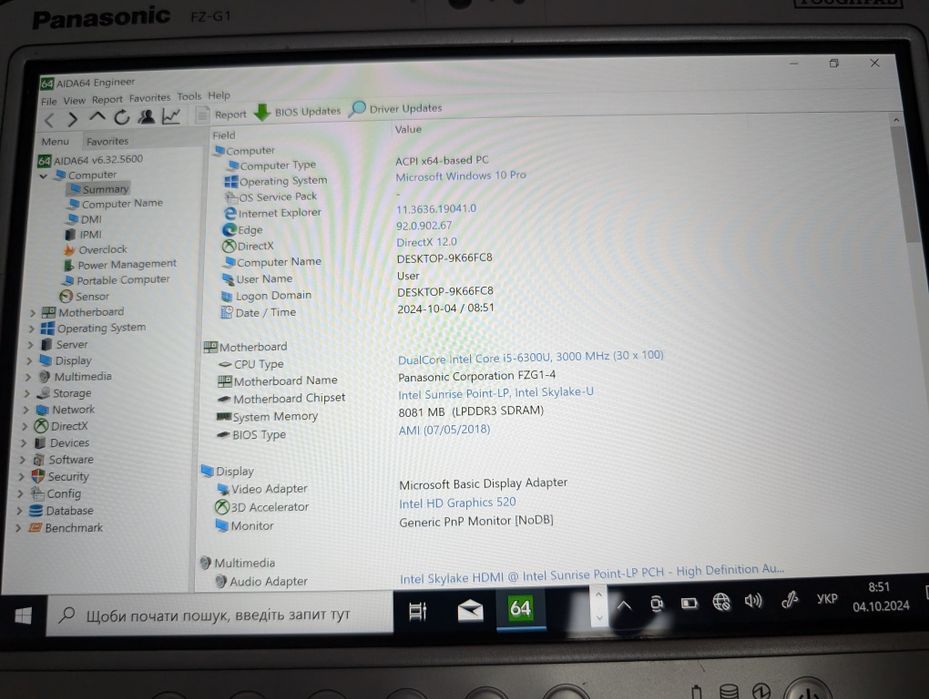929x699 pixels.
Task: Expand the Multimedia tree node
Action: click(x=28, y=377)
